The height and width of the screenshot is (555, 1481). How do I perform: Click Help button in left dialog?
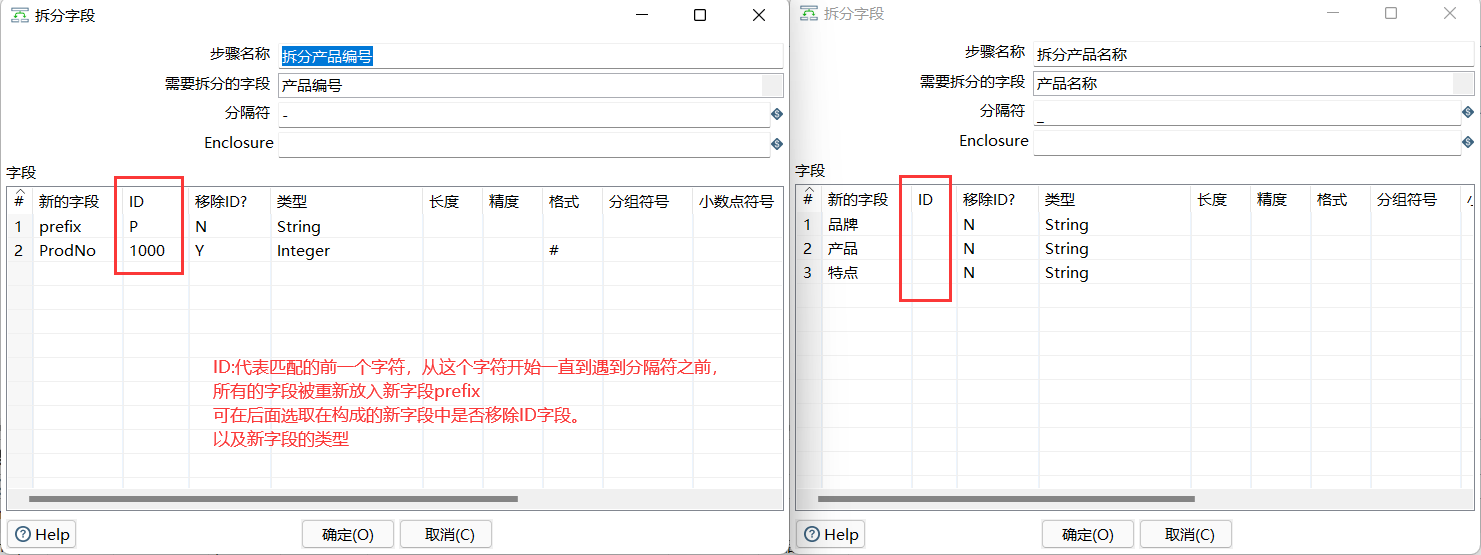point(42,534)
